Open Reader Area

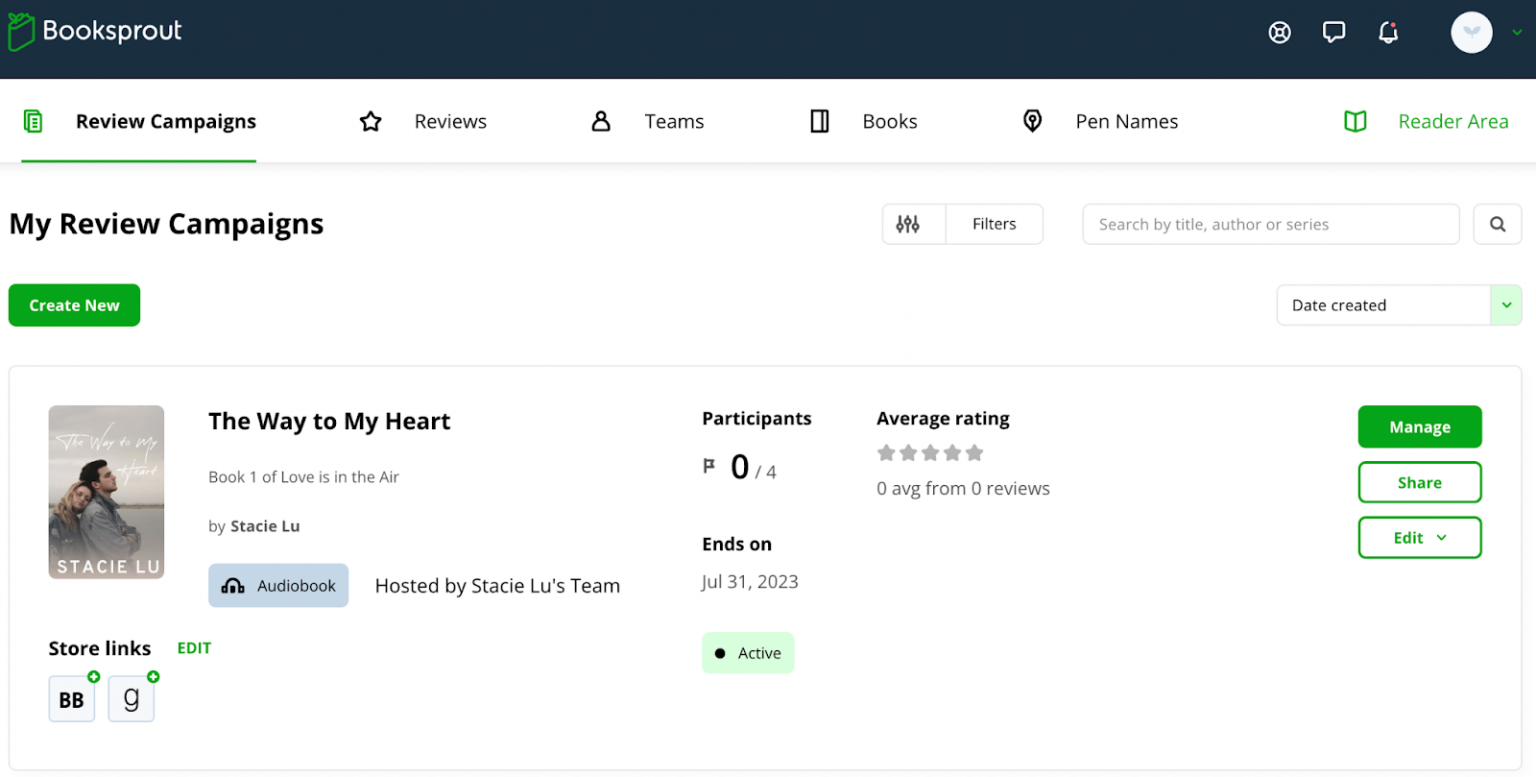click(x=1453, y=121)
